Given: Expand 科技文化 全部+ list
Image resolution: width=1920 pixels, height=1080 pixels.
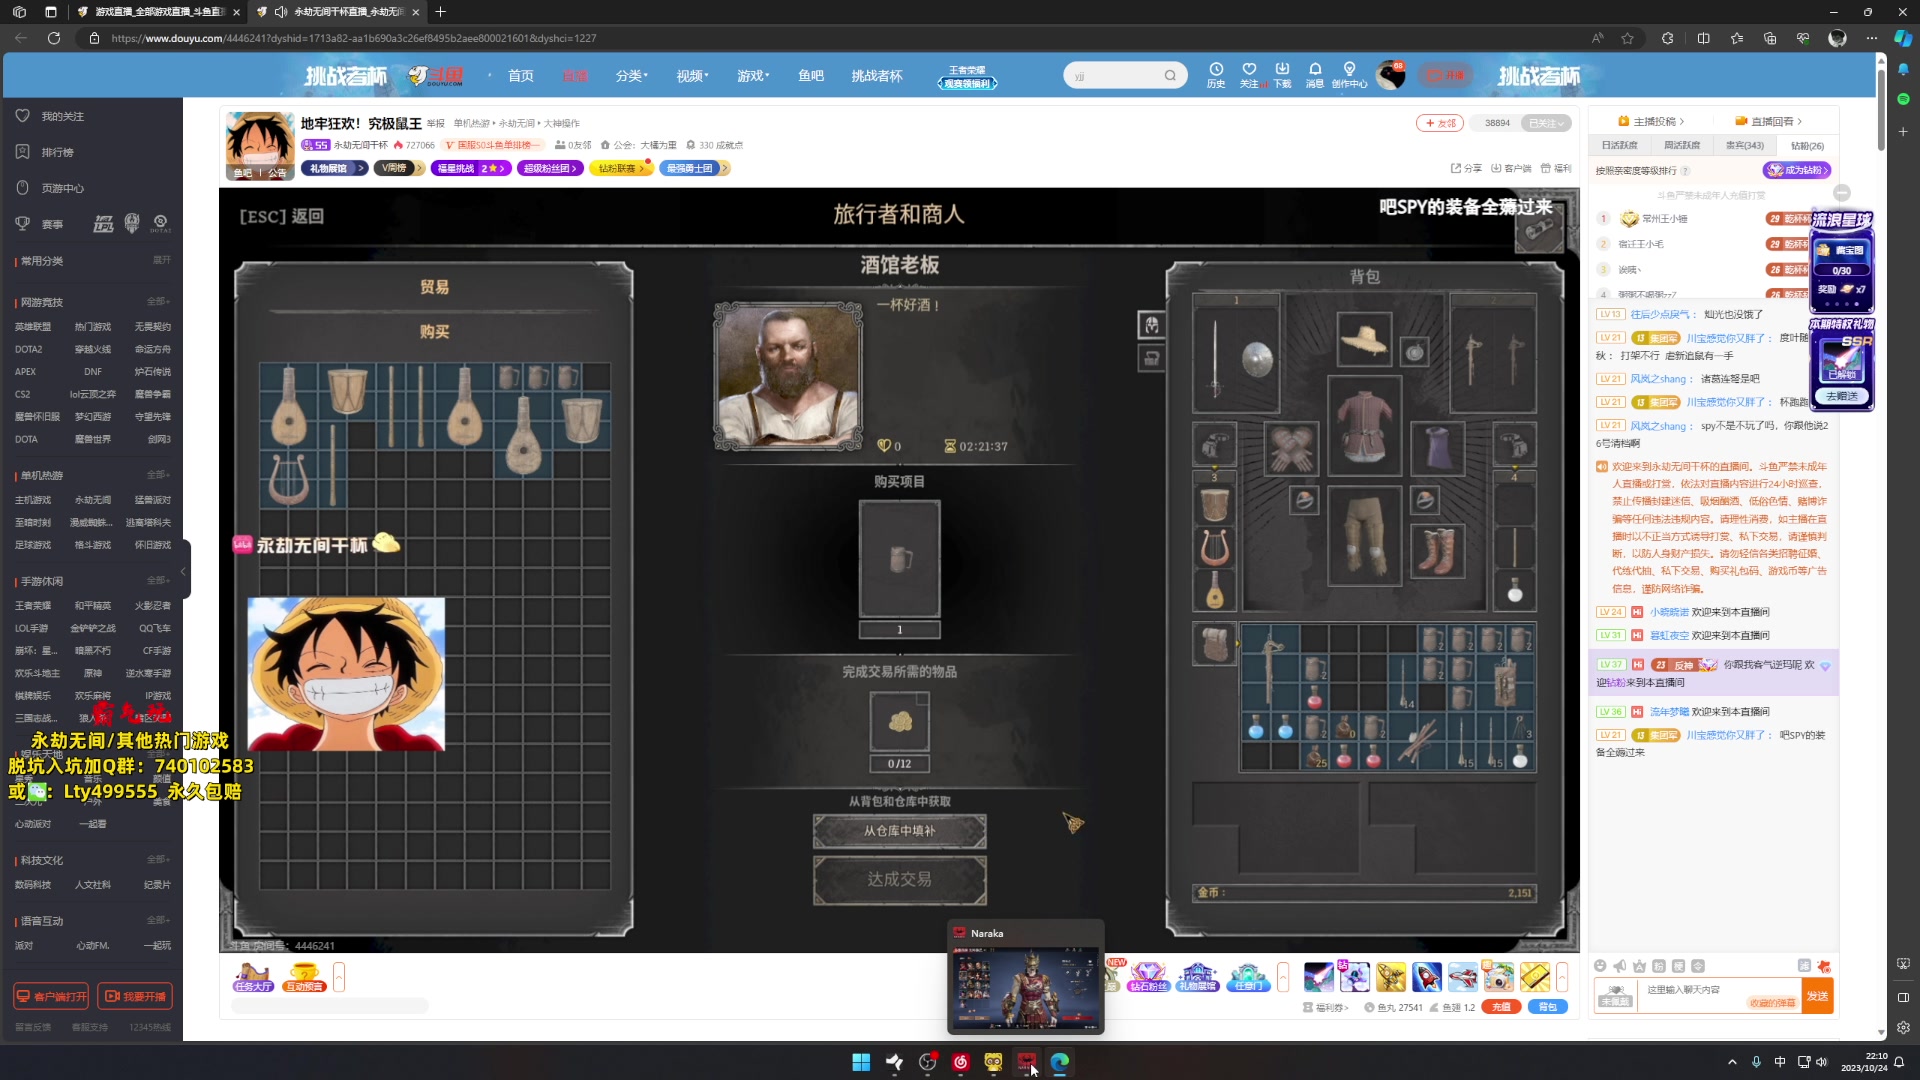Looking at the screenshot, I should [x=158, y=859].
